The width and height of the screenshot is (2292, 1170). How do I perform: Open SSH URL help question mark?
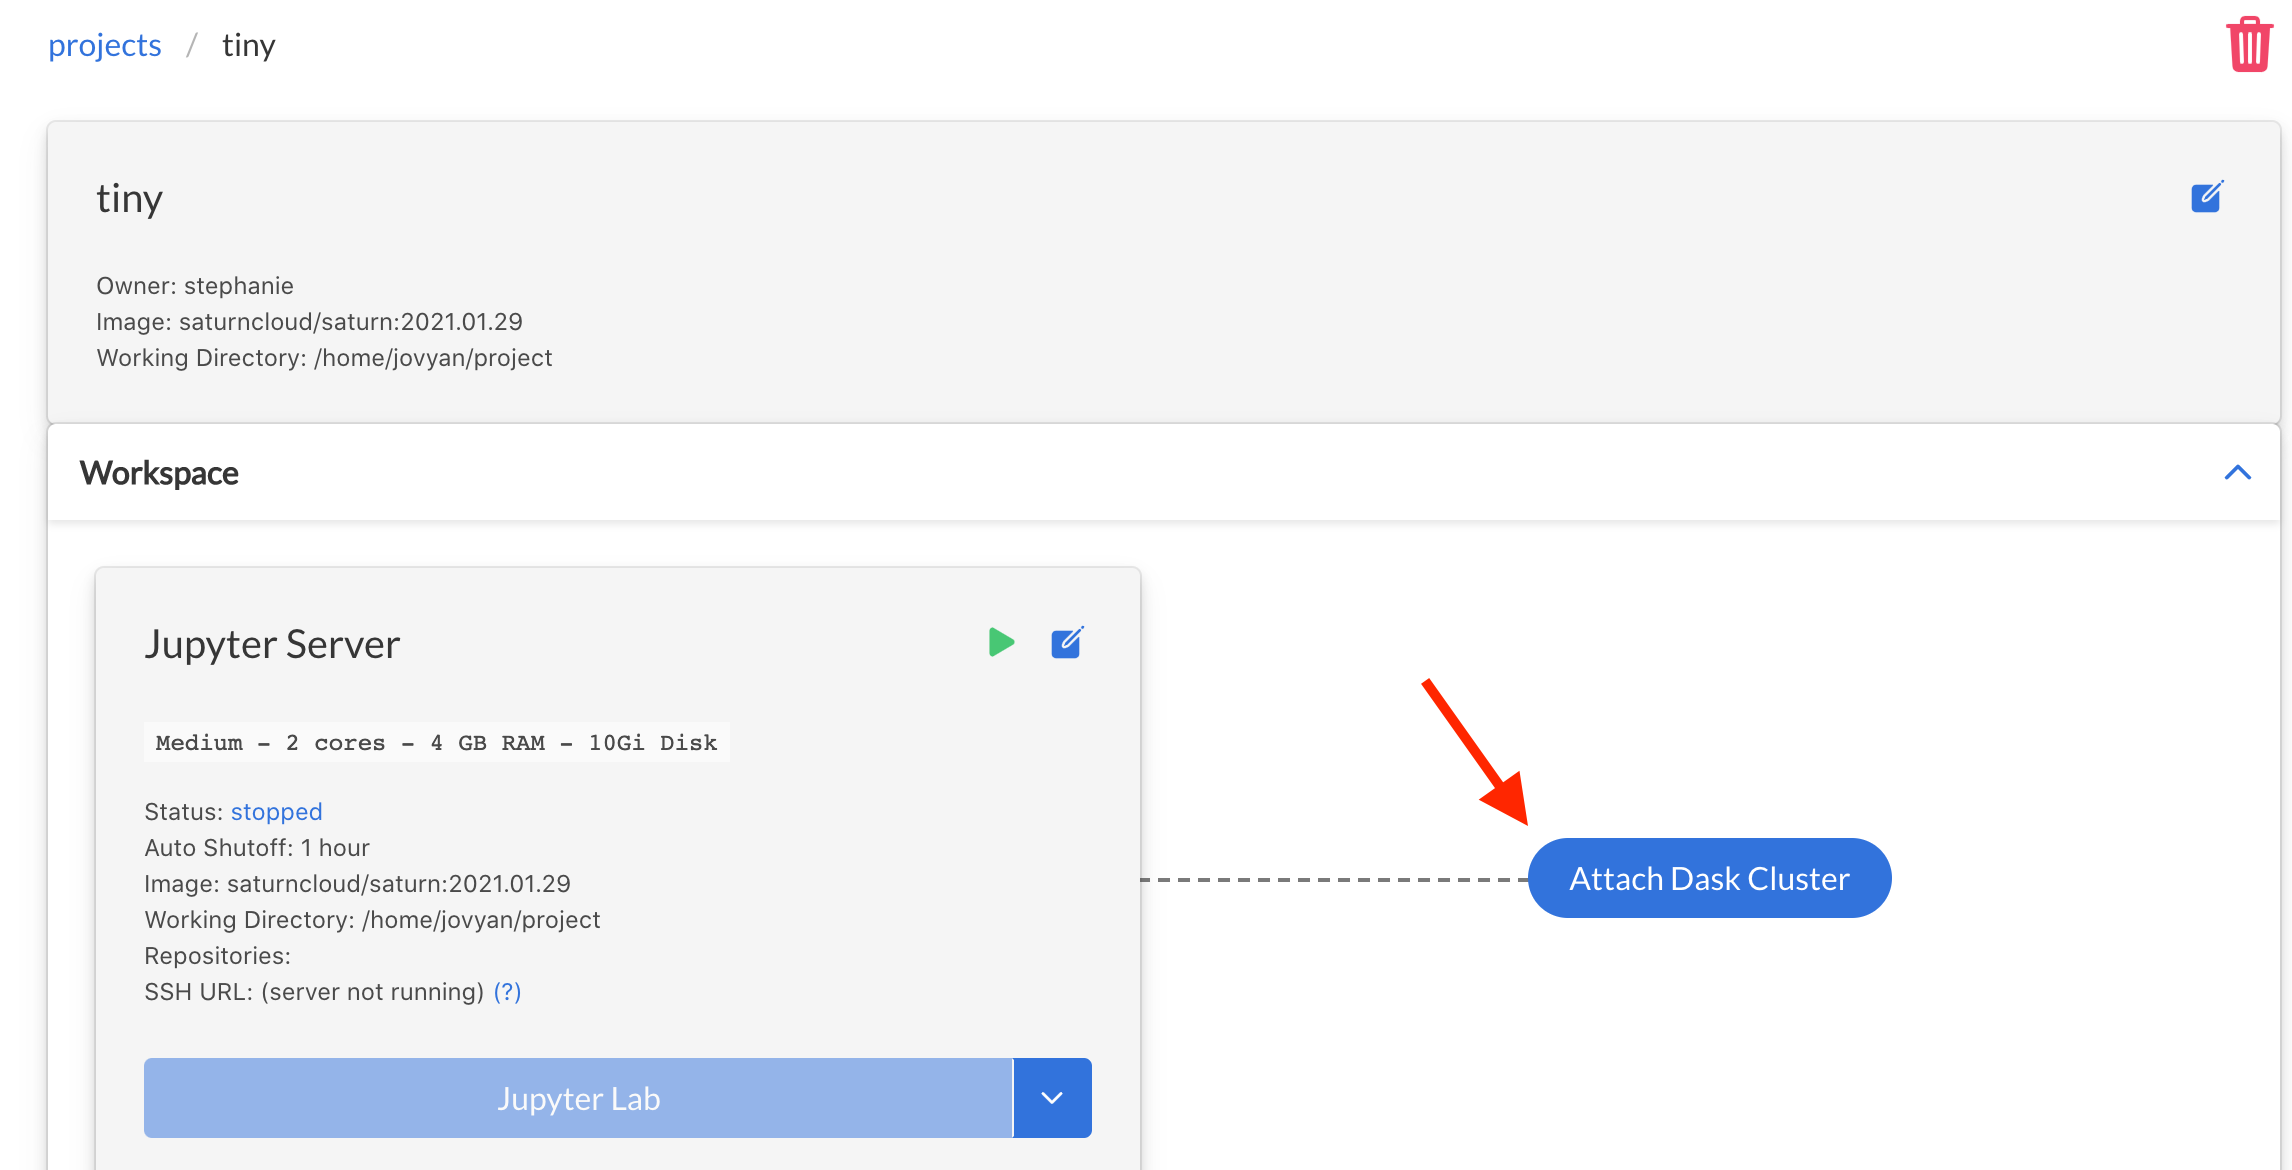(507, 991)
